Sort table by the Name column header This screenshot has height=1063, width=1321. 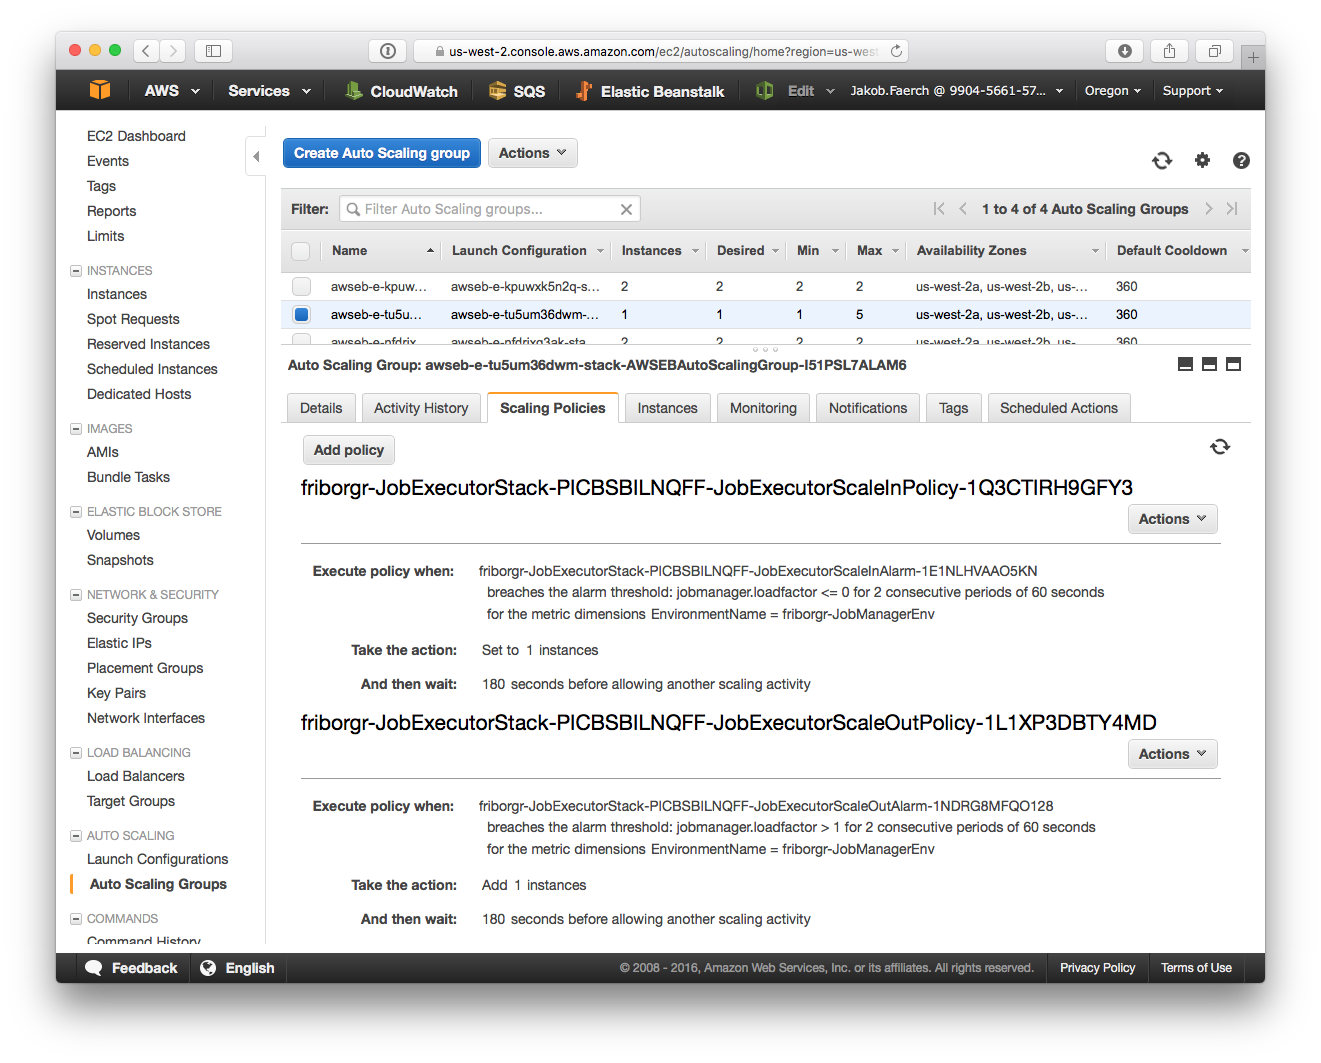tap(382, 251)
